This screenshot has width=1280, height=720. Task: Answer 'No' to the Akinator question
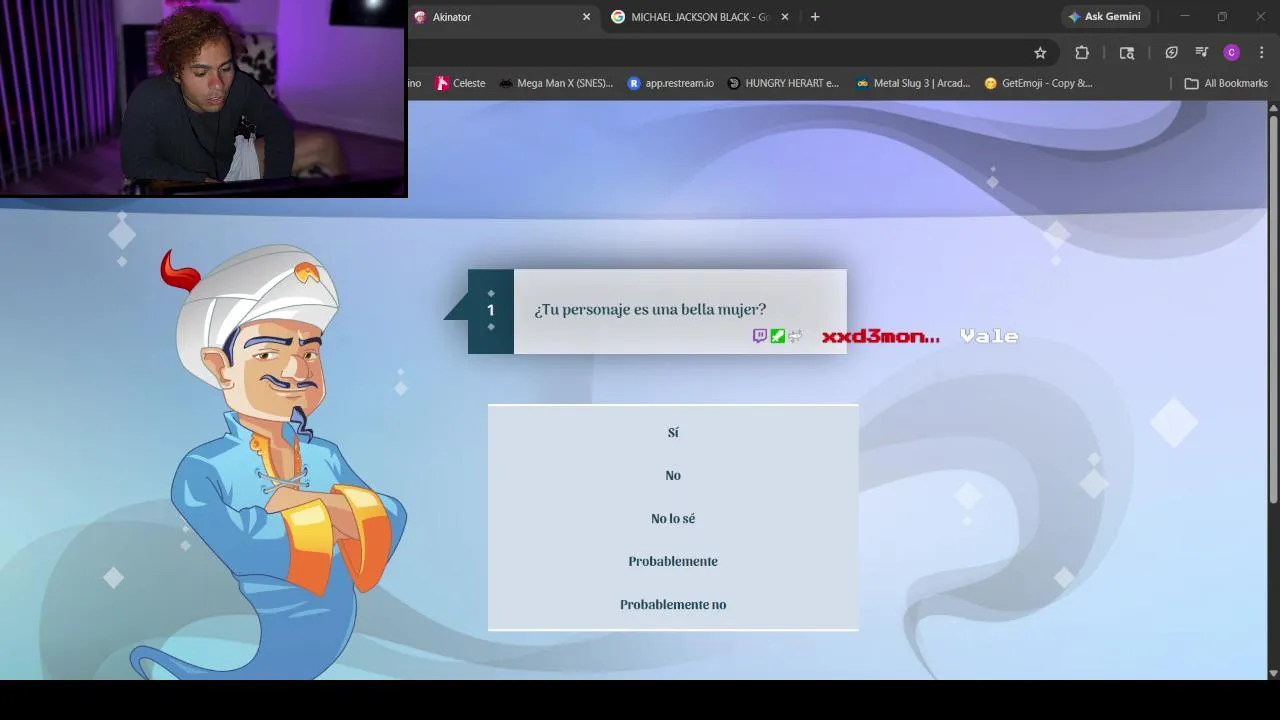point(673,476)
